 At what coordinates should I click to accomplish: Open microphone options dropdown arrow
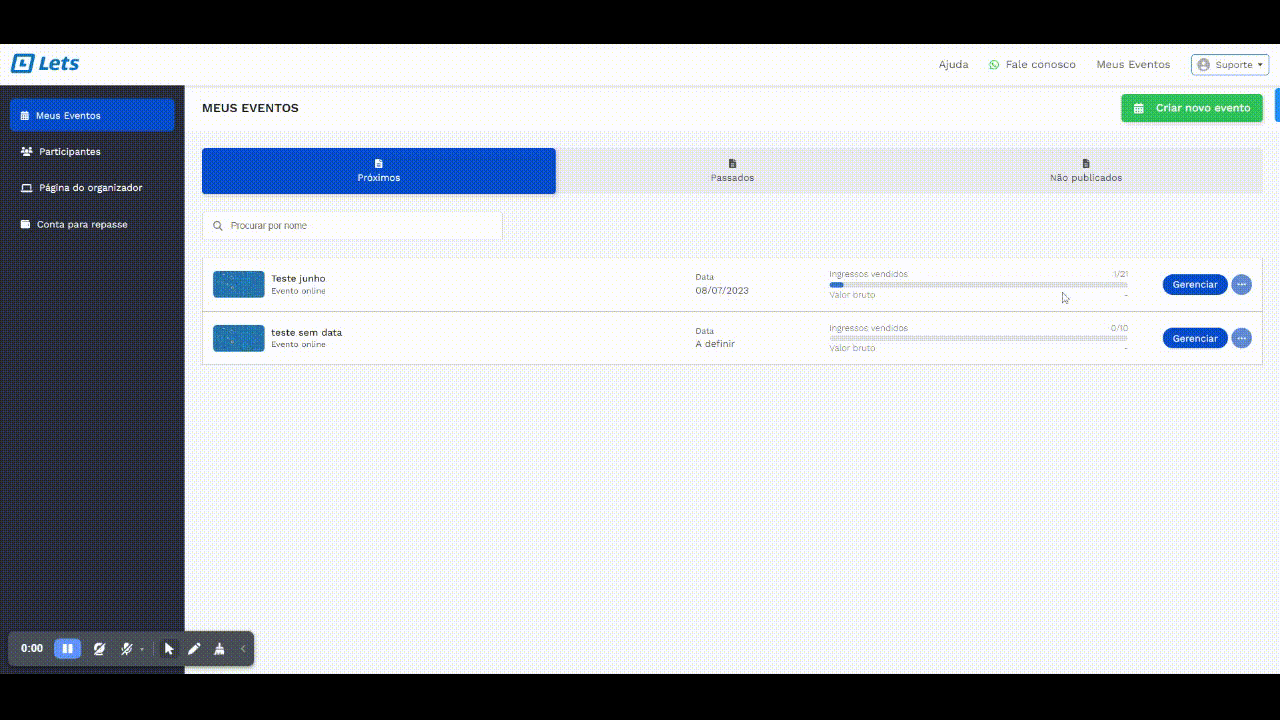click(142, 650)
